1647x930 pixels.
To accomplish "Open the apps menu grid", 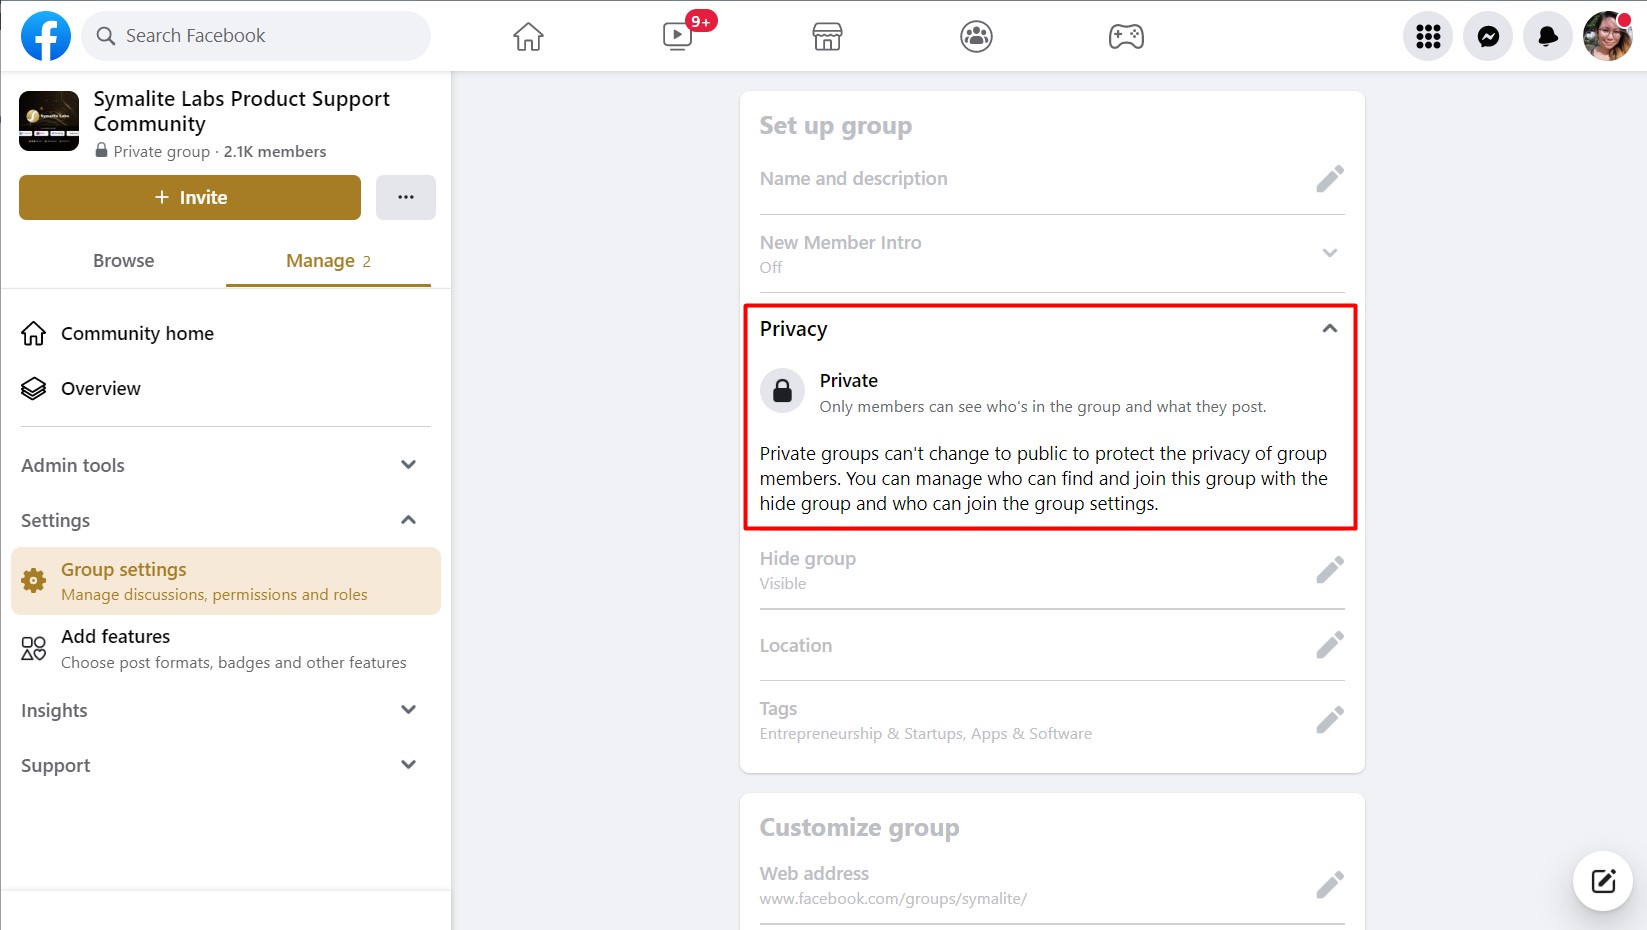I will (x=1427, y=36).
